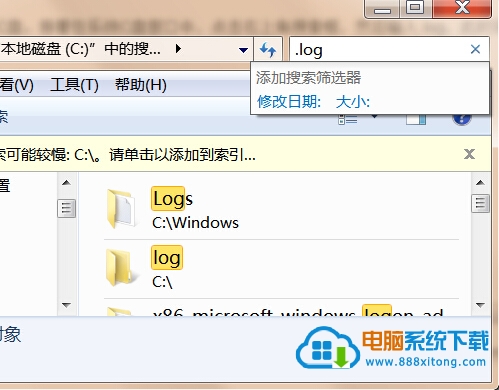
Task: Open the Logs folder icon in C:\Windows
Action: (122, 208)
